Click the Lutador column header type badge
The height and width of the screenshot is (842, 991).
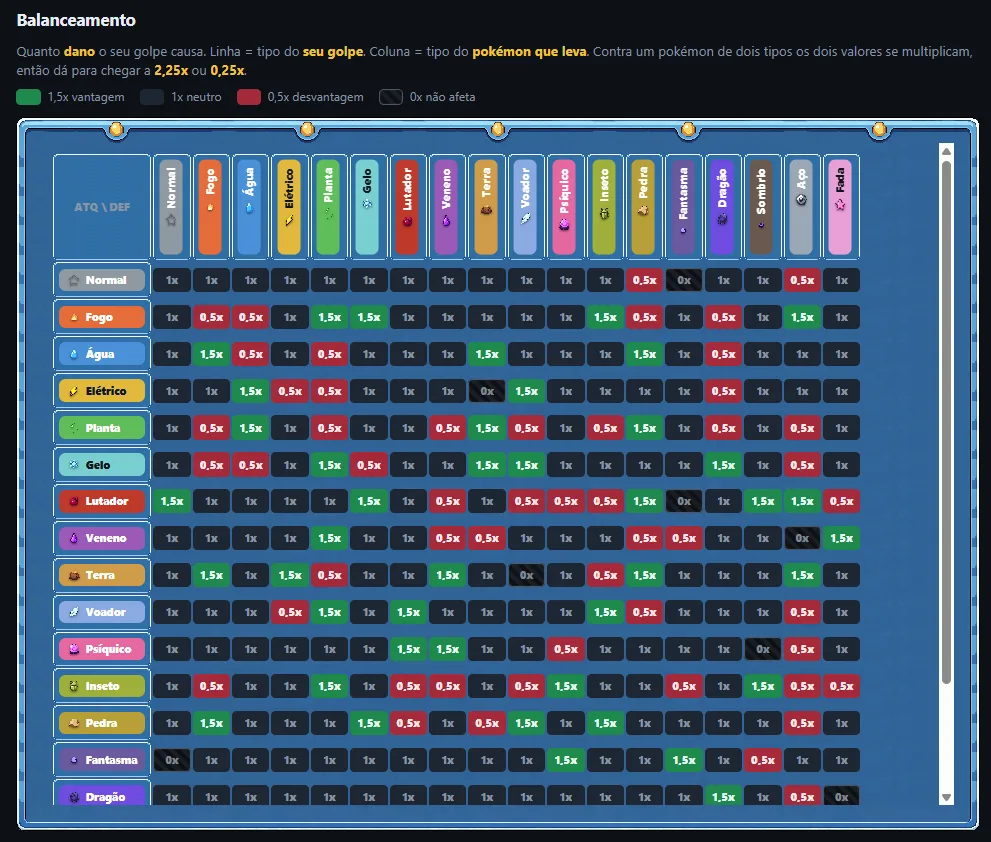click(x=408, y=207)
